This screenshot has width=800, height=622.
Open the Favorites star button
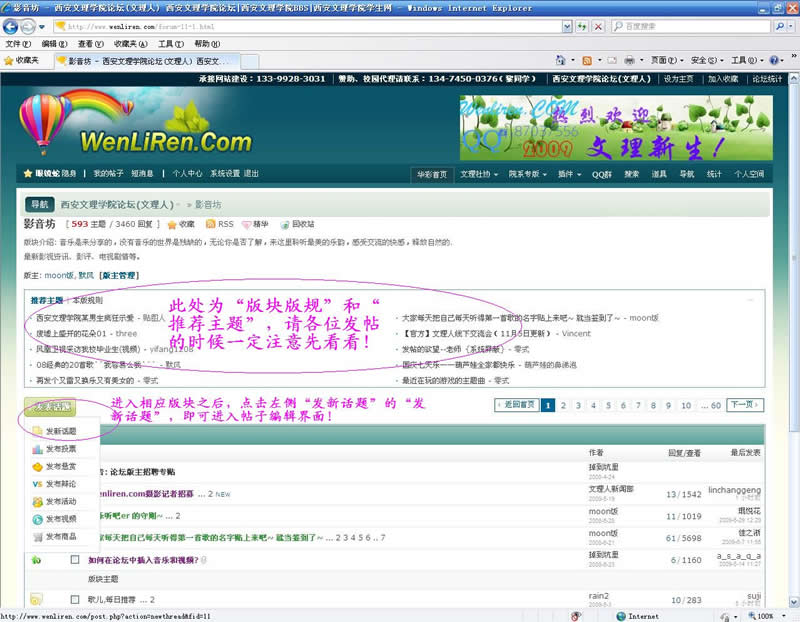[21, 60]
